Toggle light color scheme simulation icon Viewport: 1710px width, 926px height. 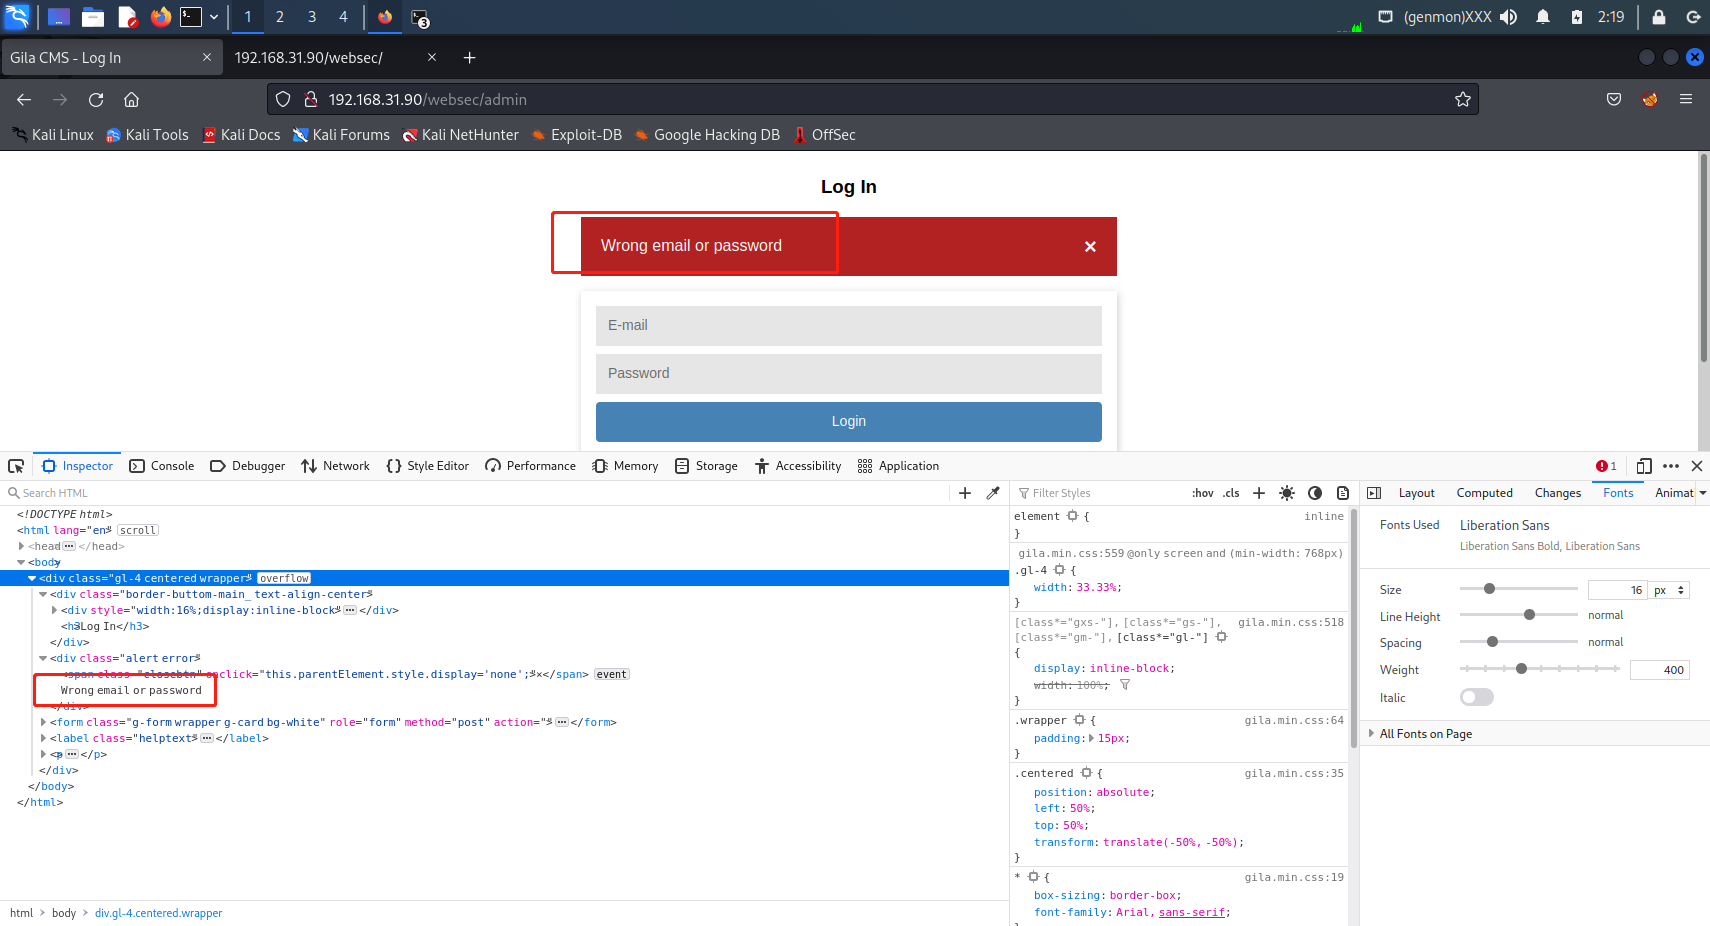point(1287,493)
